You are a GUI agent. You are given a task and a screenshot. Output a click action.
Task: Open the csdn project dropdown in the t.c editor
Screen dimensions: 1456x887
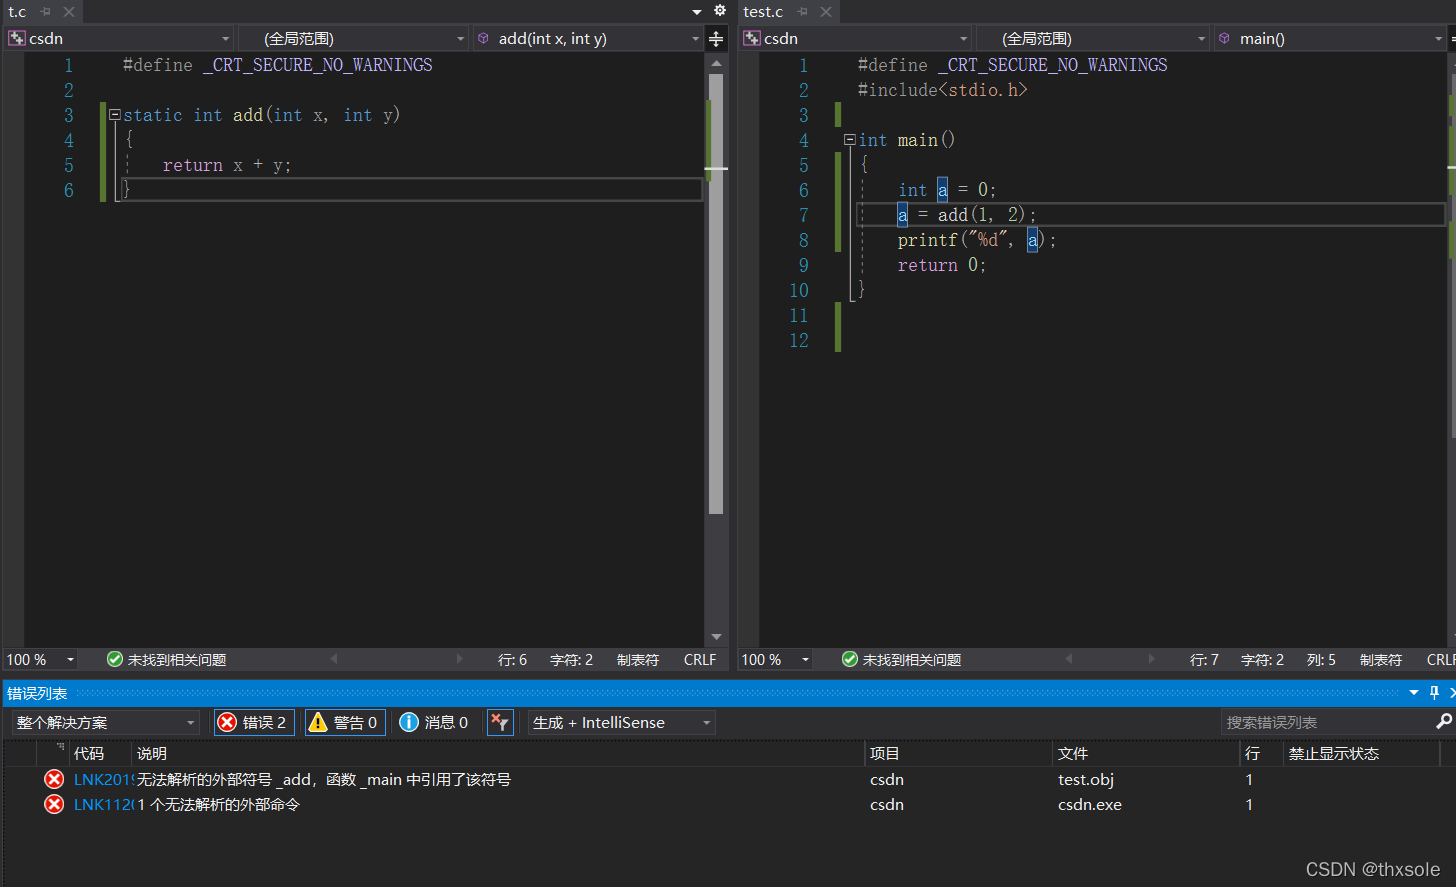tap(120, 39)
